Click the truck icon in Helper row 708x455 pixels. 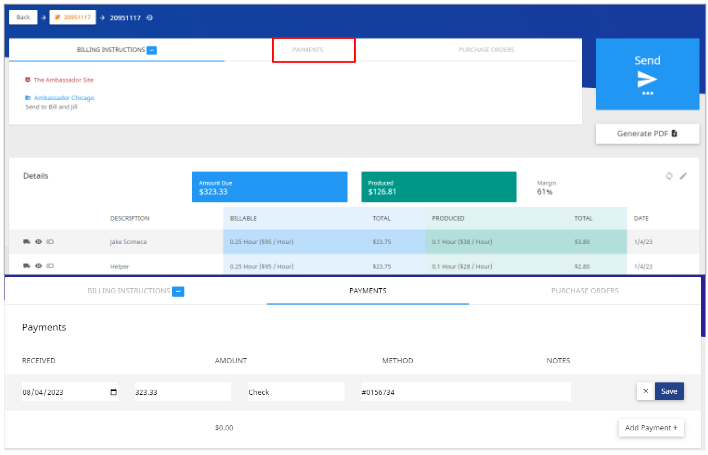27,266
